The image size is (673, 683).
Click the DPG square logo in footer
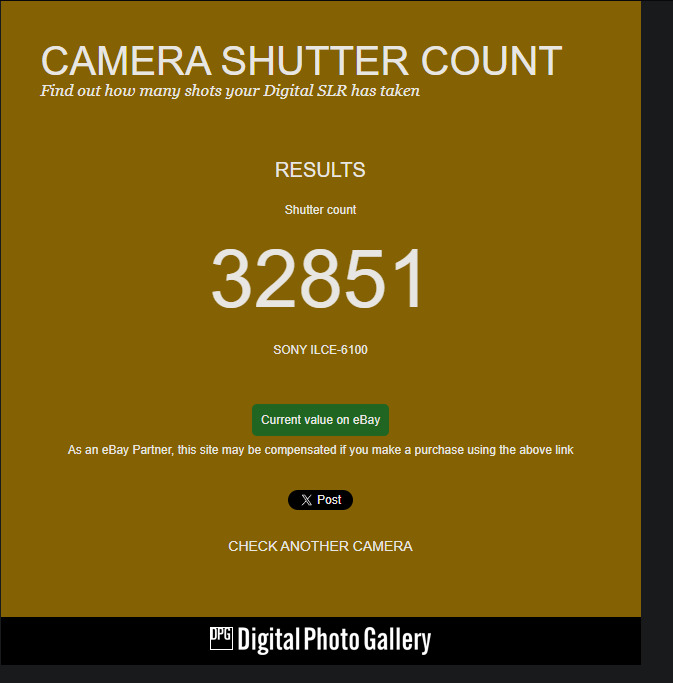(x=221, y=638)
